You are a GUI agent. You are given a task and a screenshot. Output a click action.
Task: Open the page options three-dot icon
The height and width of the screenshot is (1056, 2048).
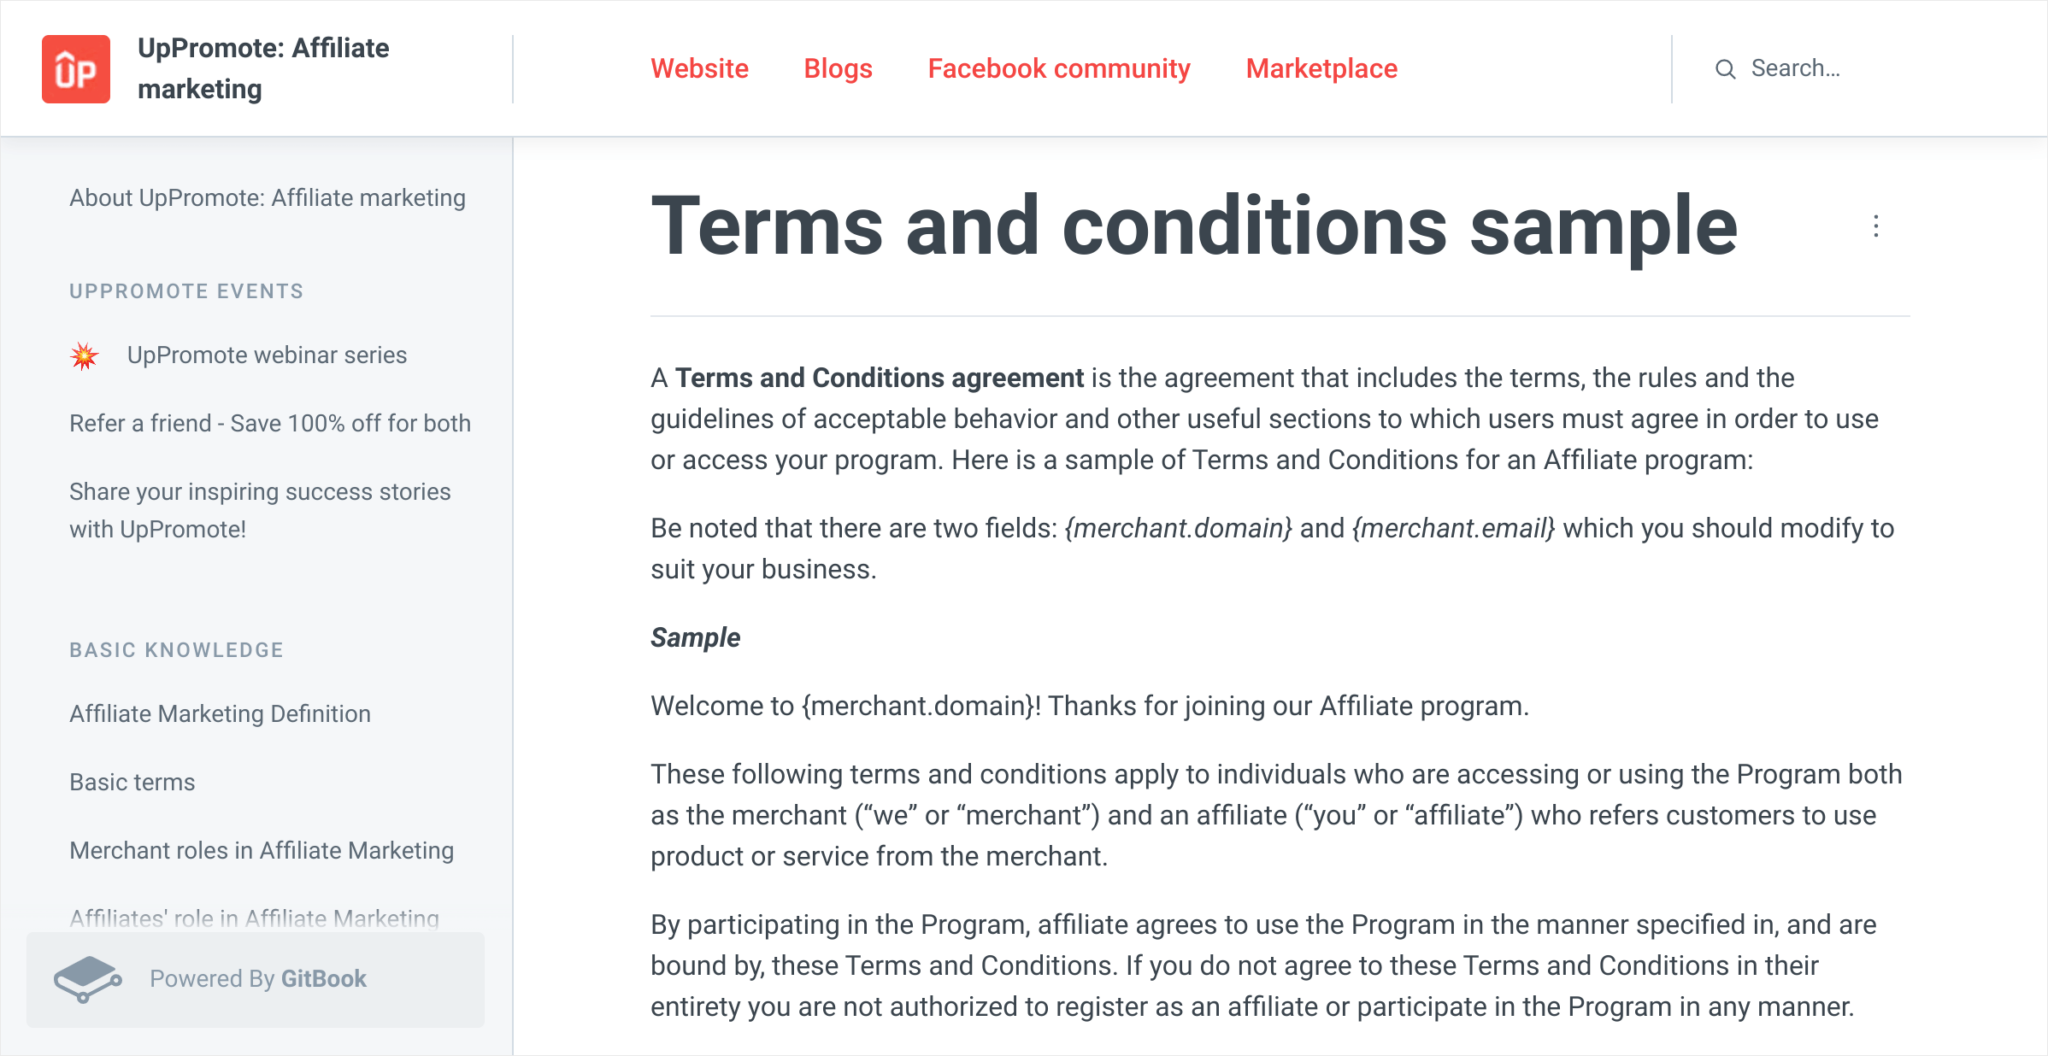(1876, 226)
